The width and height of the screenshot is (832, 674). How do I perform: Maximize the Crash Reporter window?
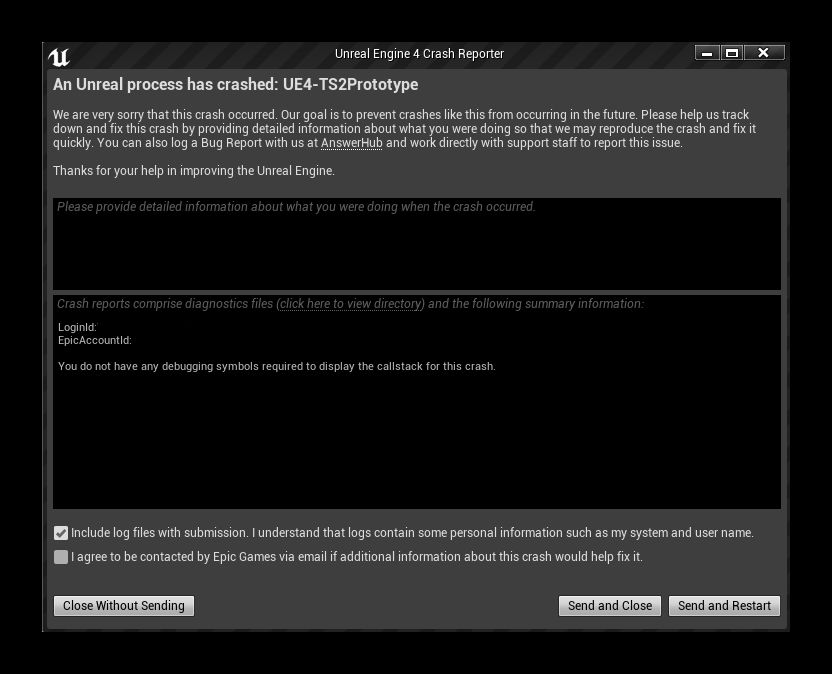tap(732, 53)
